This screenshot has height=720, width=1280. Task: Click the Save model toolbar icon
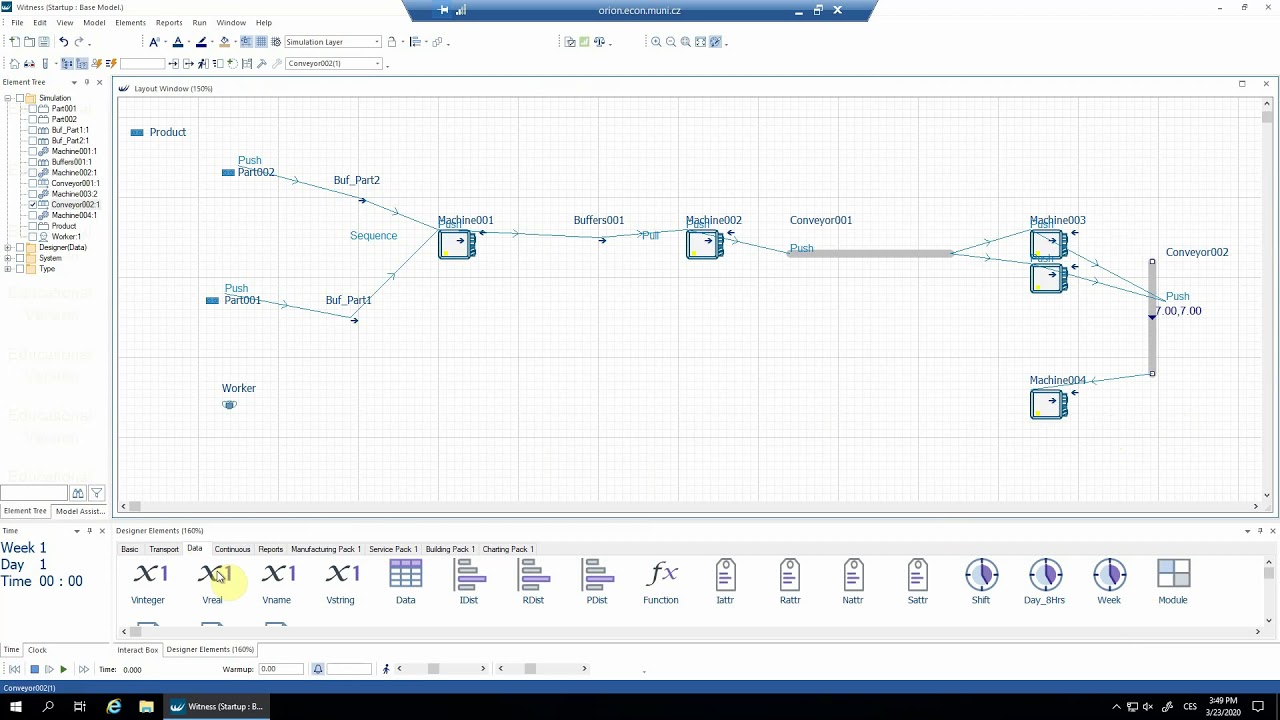[43, 42]
